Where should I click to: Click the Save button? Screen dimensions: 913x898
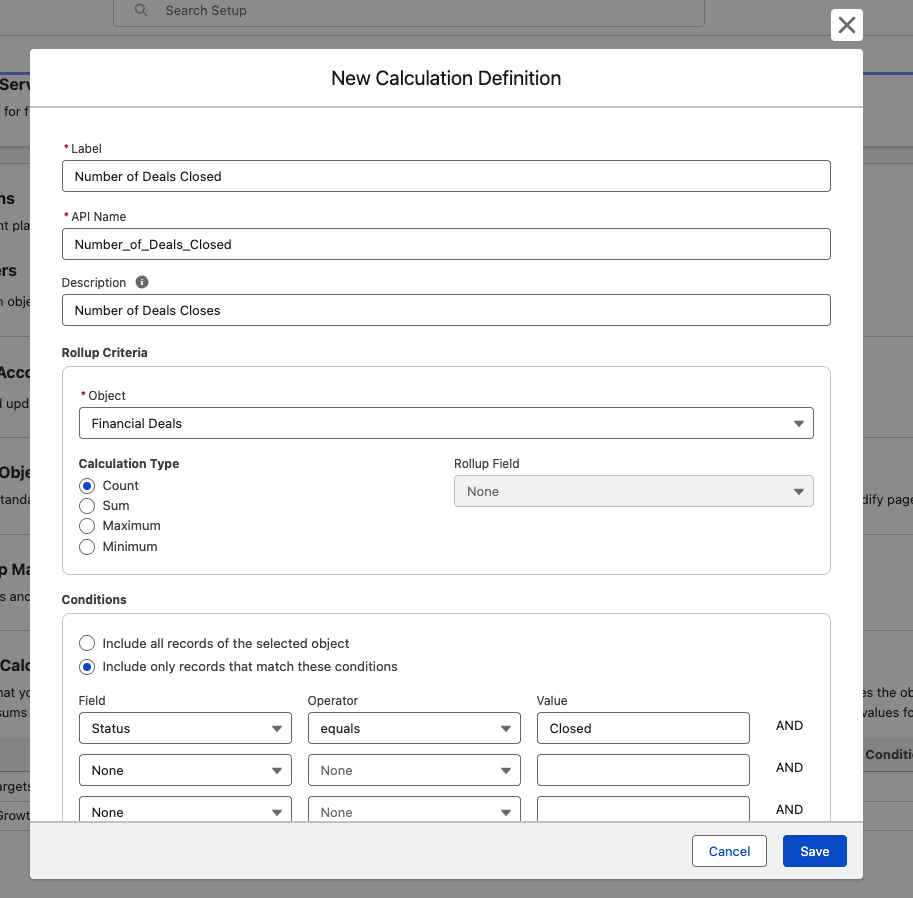click(815, 851)
